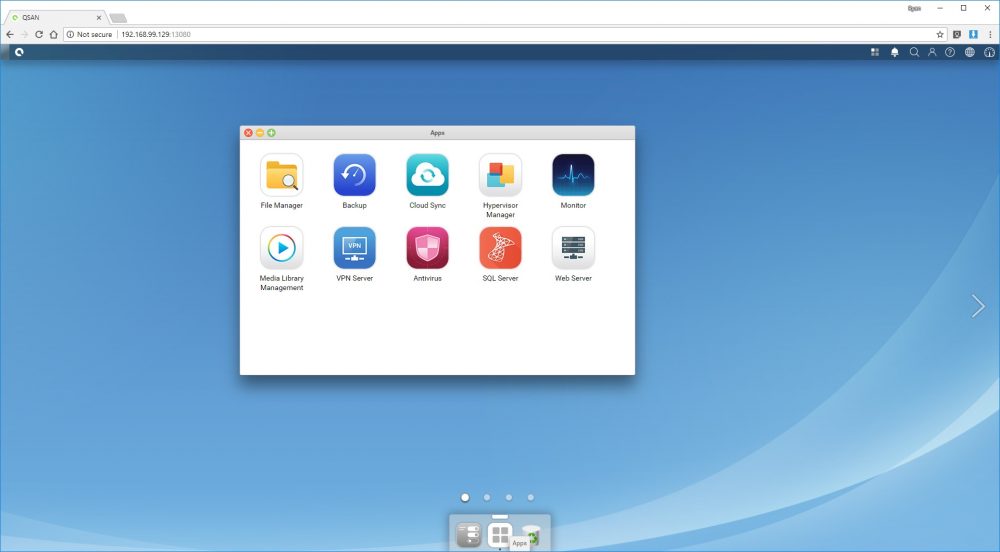1000x552 pixels.
Task: Focus the address bar with 192.168.99.129
Action: tap(504, 34)
